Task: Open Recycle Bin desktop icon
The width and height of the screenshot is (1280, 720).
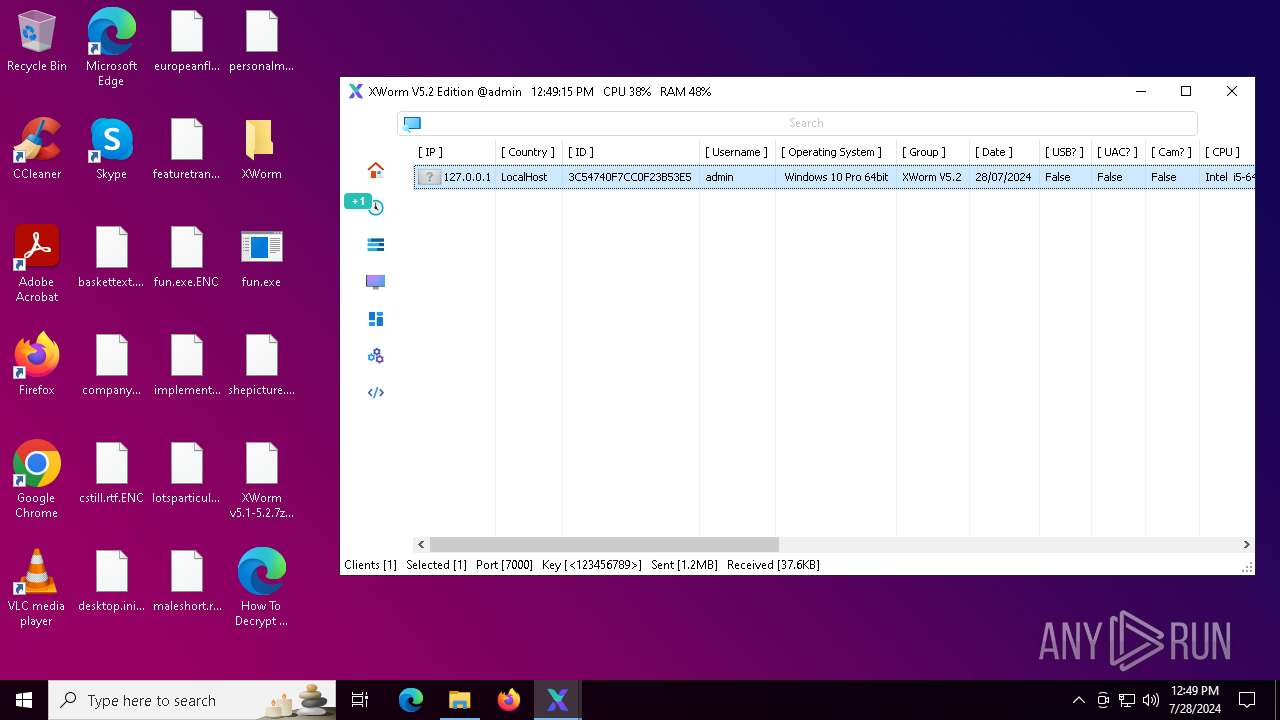Action: pos(37,42)
